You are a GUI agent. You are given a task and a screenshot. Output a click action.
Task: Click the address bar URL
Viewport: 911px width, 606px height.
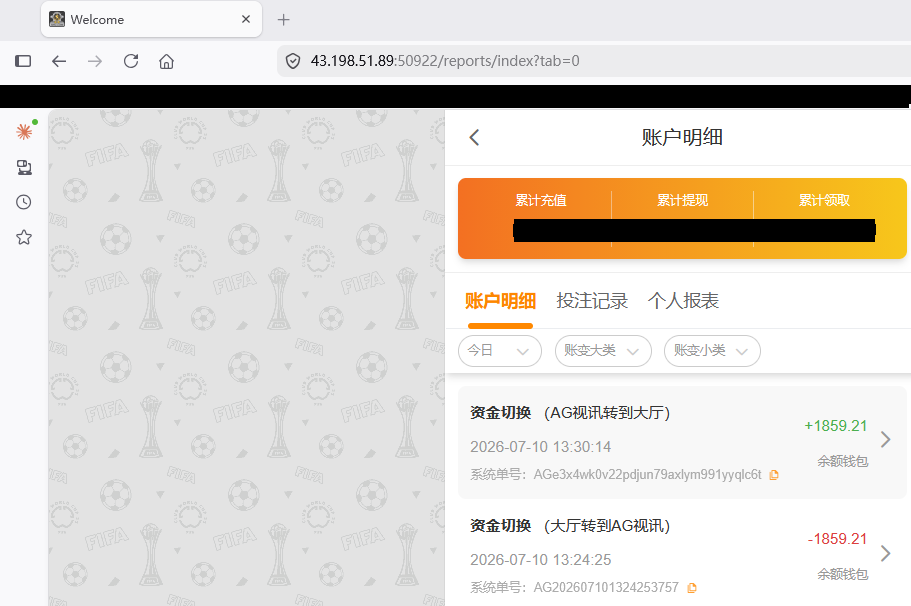click(445, 61)
